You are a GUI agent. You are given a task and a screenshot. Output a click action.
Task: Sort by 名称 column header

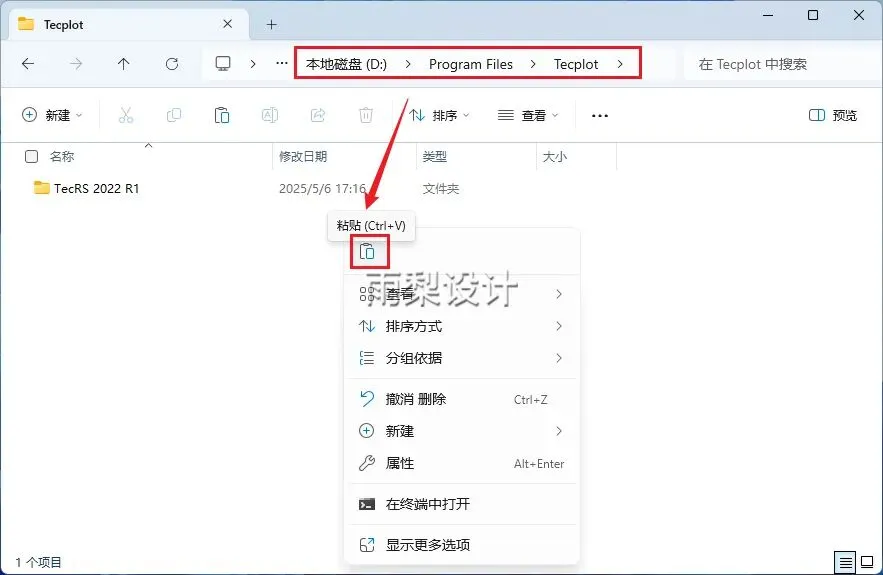coord(62,157)
